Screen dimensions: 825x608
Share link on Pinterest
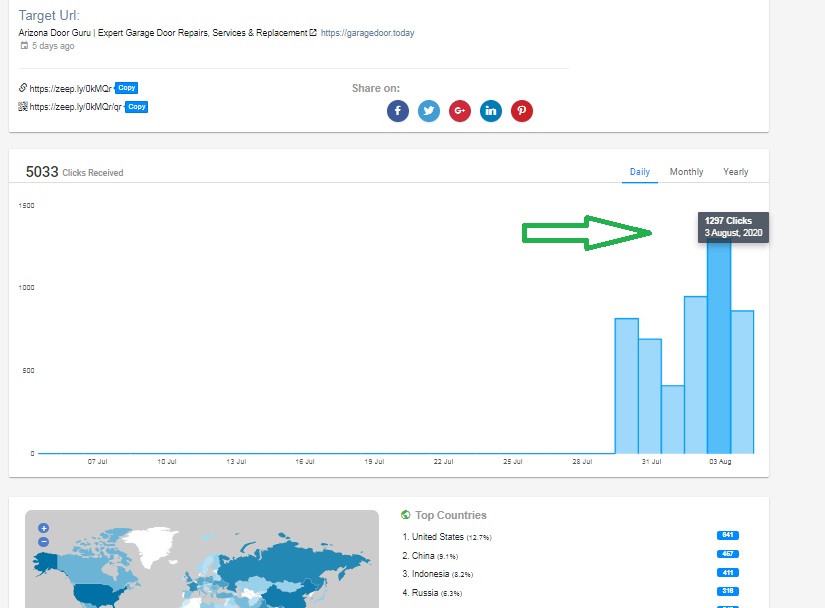tap(522, 111)
